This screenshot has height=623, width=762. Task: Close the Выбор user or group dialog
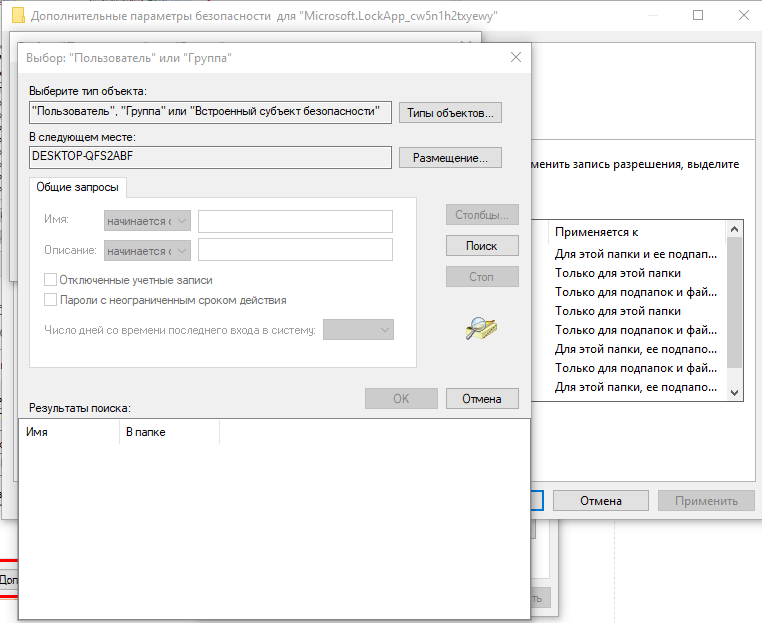pyautogui.click(x=516, y=57)
